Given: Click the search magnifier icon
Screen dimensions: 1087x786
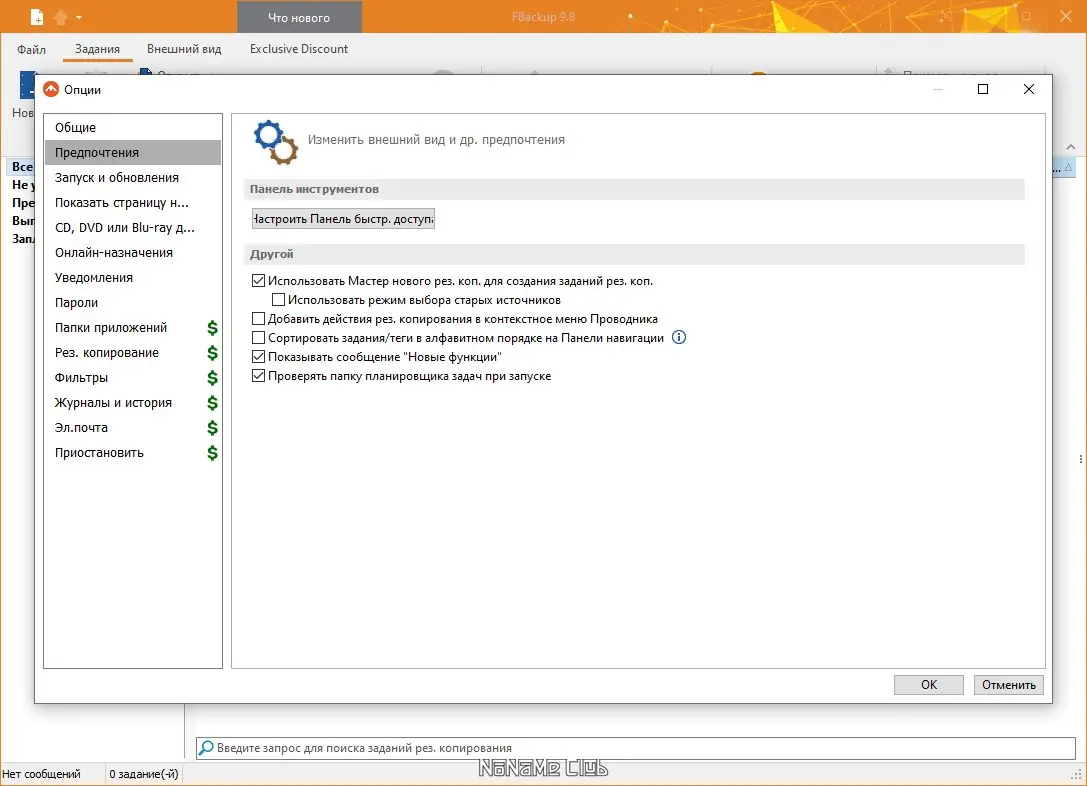Looking at the screenshot, I should (x=206, y=748).
